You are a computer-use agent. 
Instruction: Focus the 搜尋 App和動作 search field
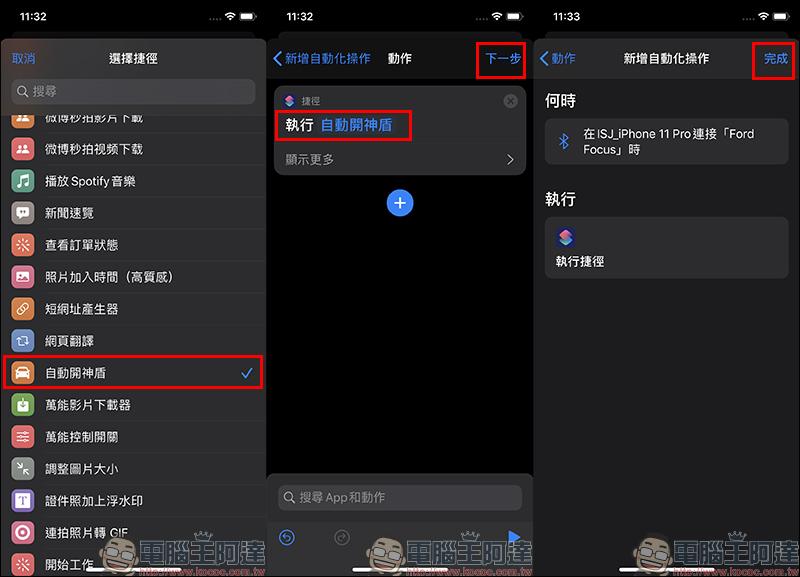(400, 497)
